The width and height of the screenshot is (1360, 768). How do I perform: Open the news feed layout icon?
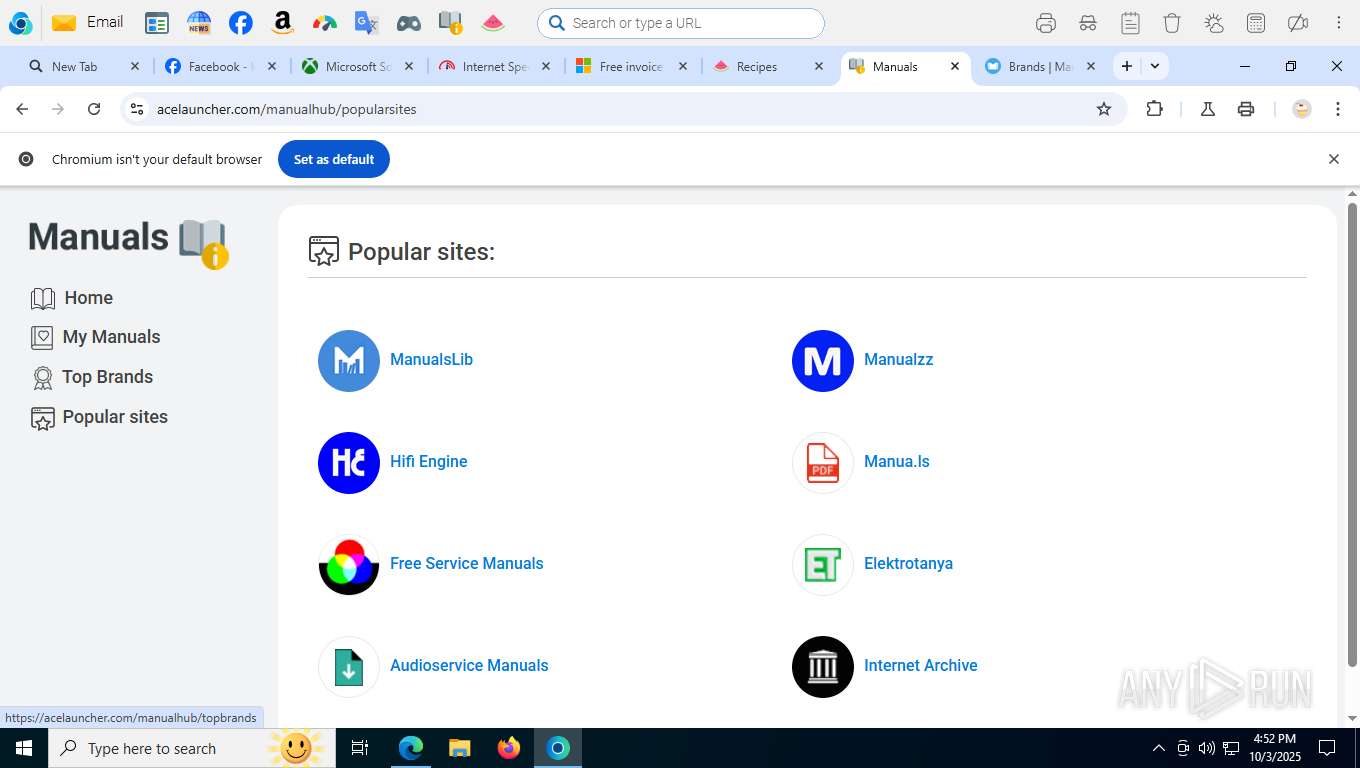pyautogui.click(x=157, y=23)
